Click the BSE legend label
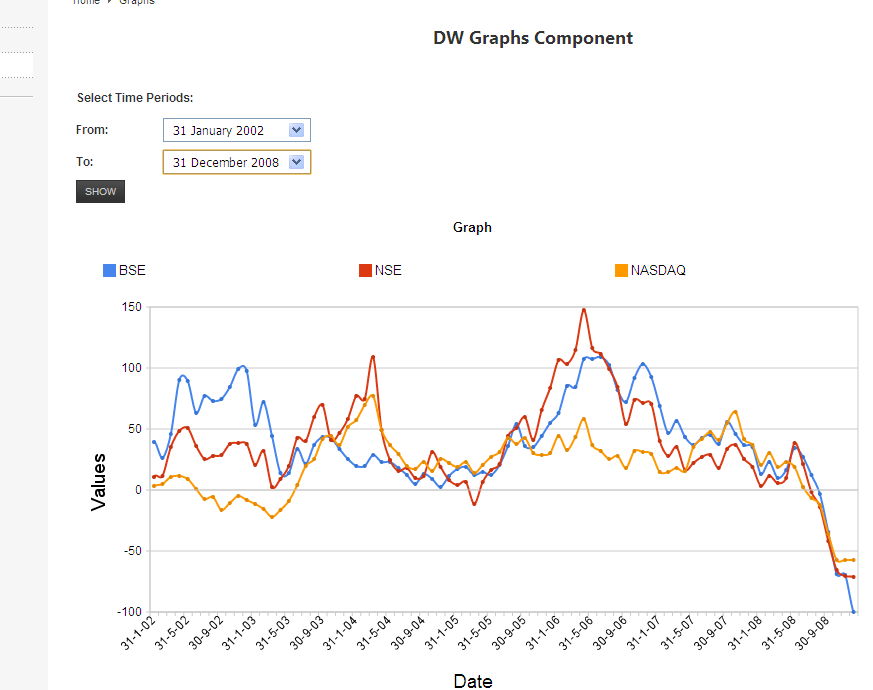Image resolution: width=873 pixels, height=690 pixels. (x=132, y=271)
